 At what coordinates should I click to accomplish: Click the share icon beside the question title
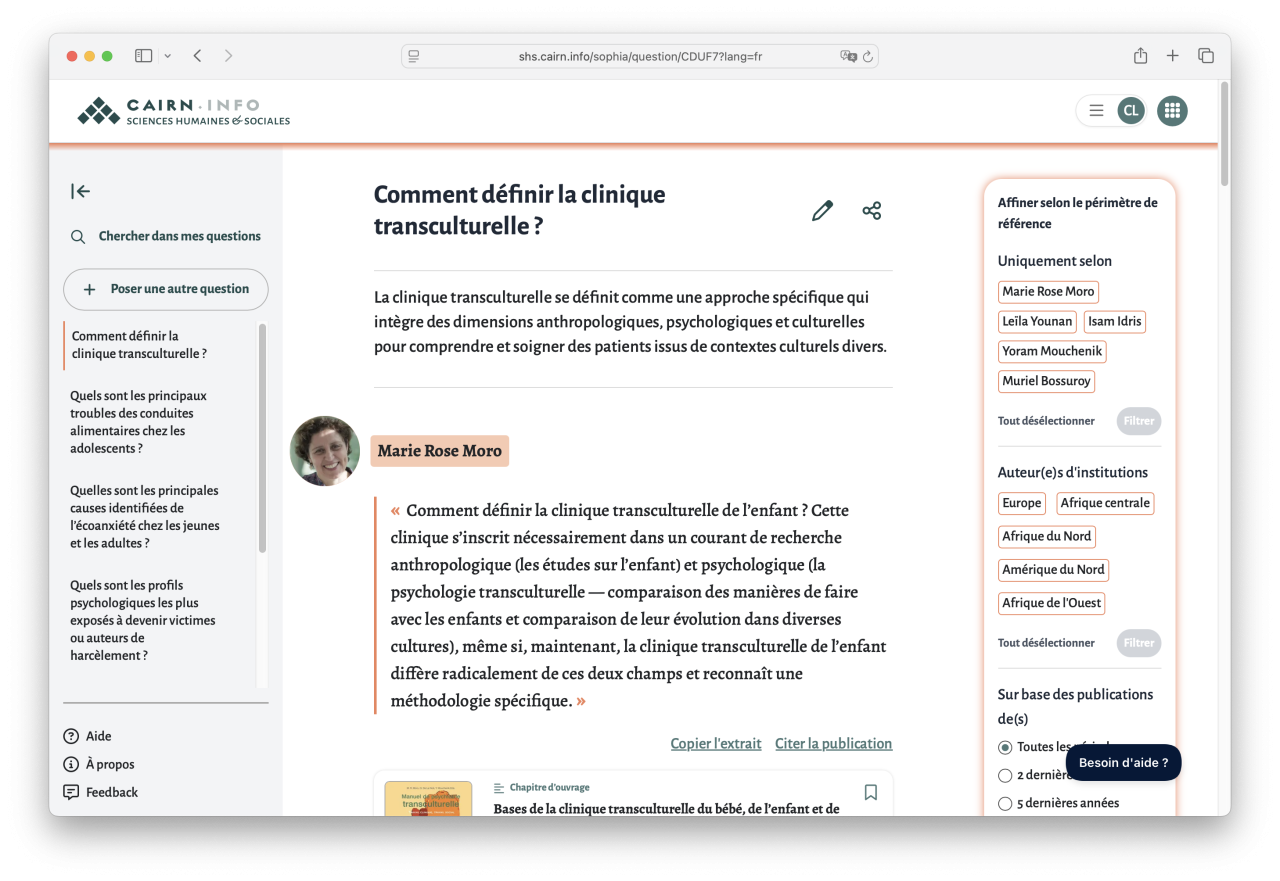tap(871, 210)
